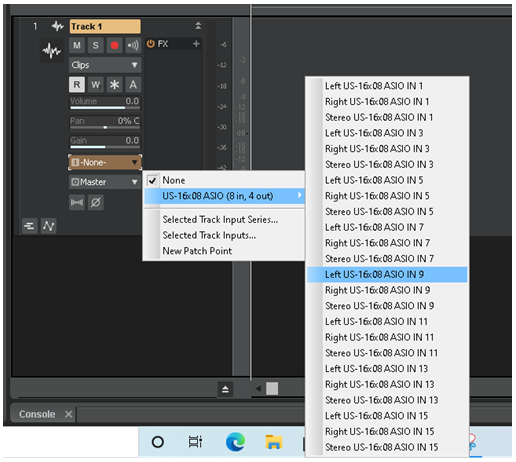
Task: Mute Track 1 with the M button
Action: coord(77,45)
